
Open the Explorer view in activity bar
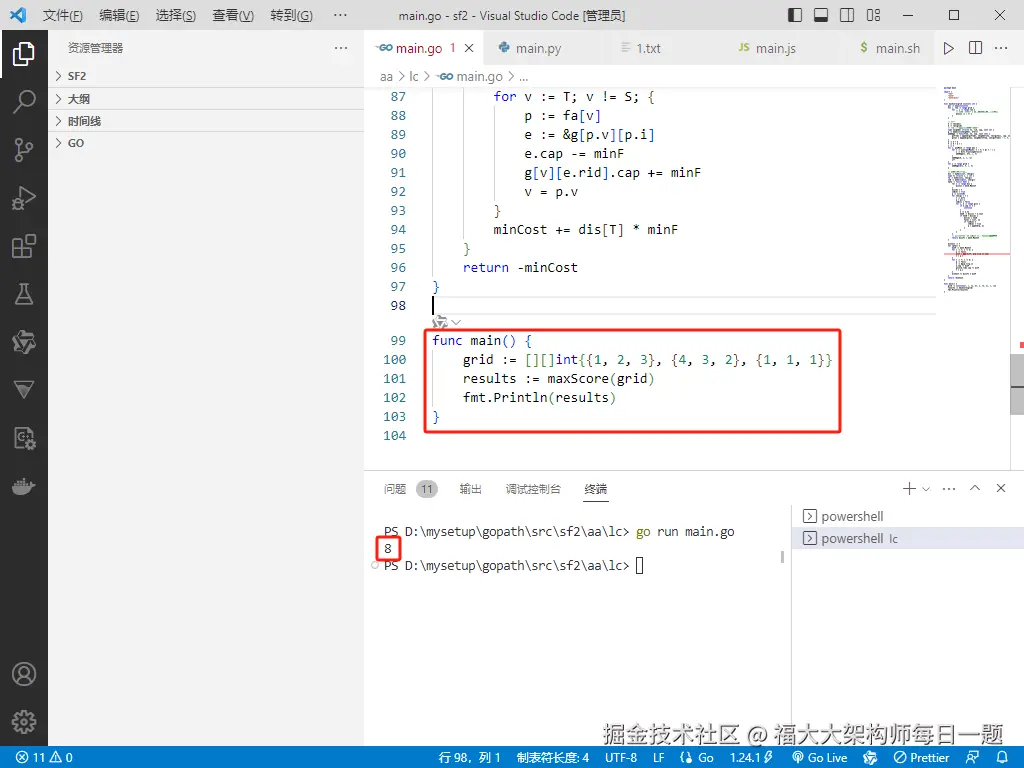coord(24,54)
